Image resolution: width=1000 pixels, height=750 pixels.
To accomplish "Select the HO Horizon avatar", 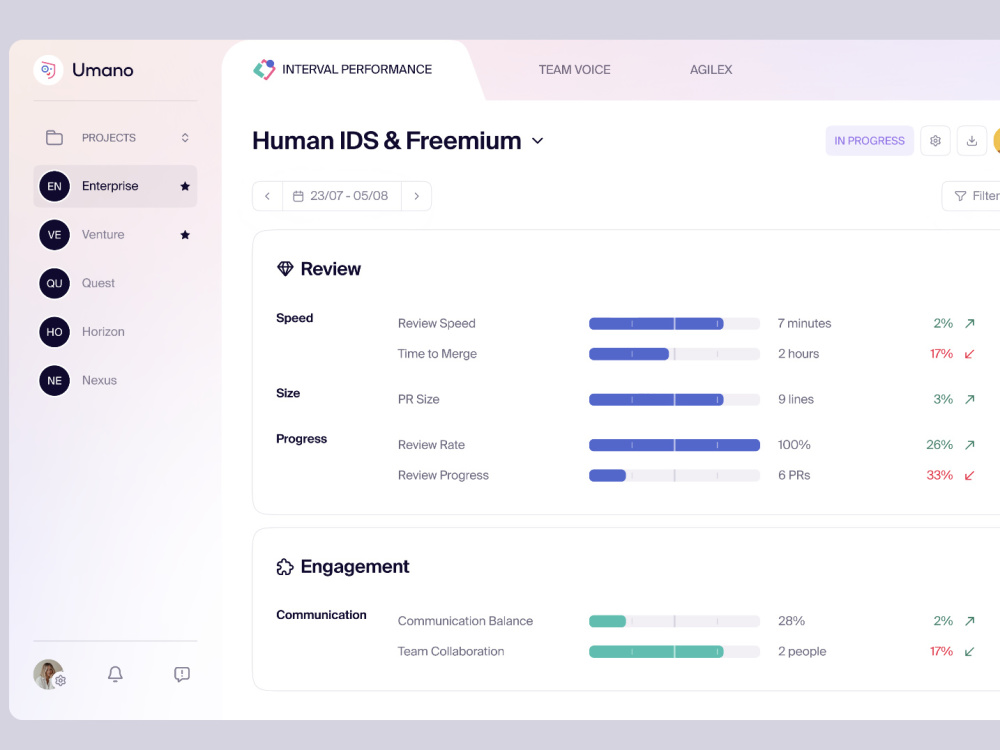I will click(54, 332).
